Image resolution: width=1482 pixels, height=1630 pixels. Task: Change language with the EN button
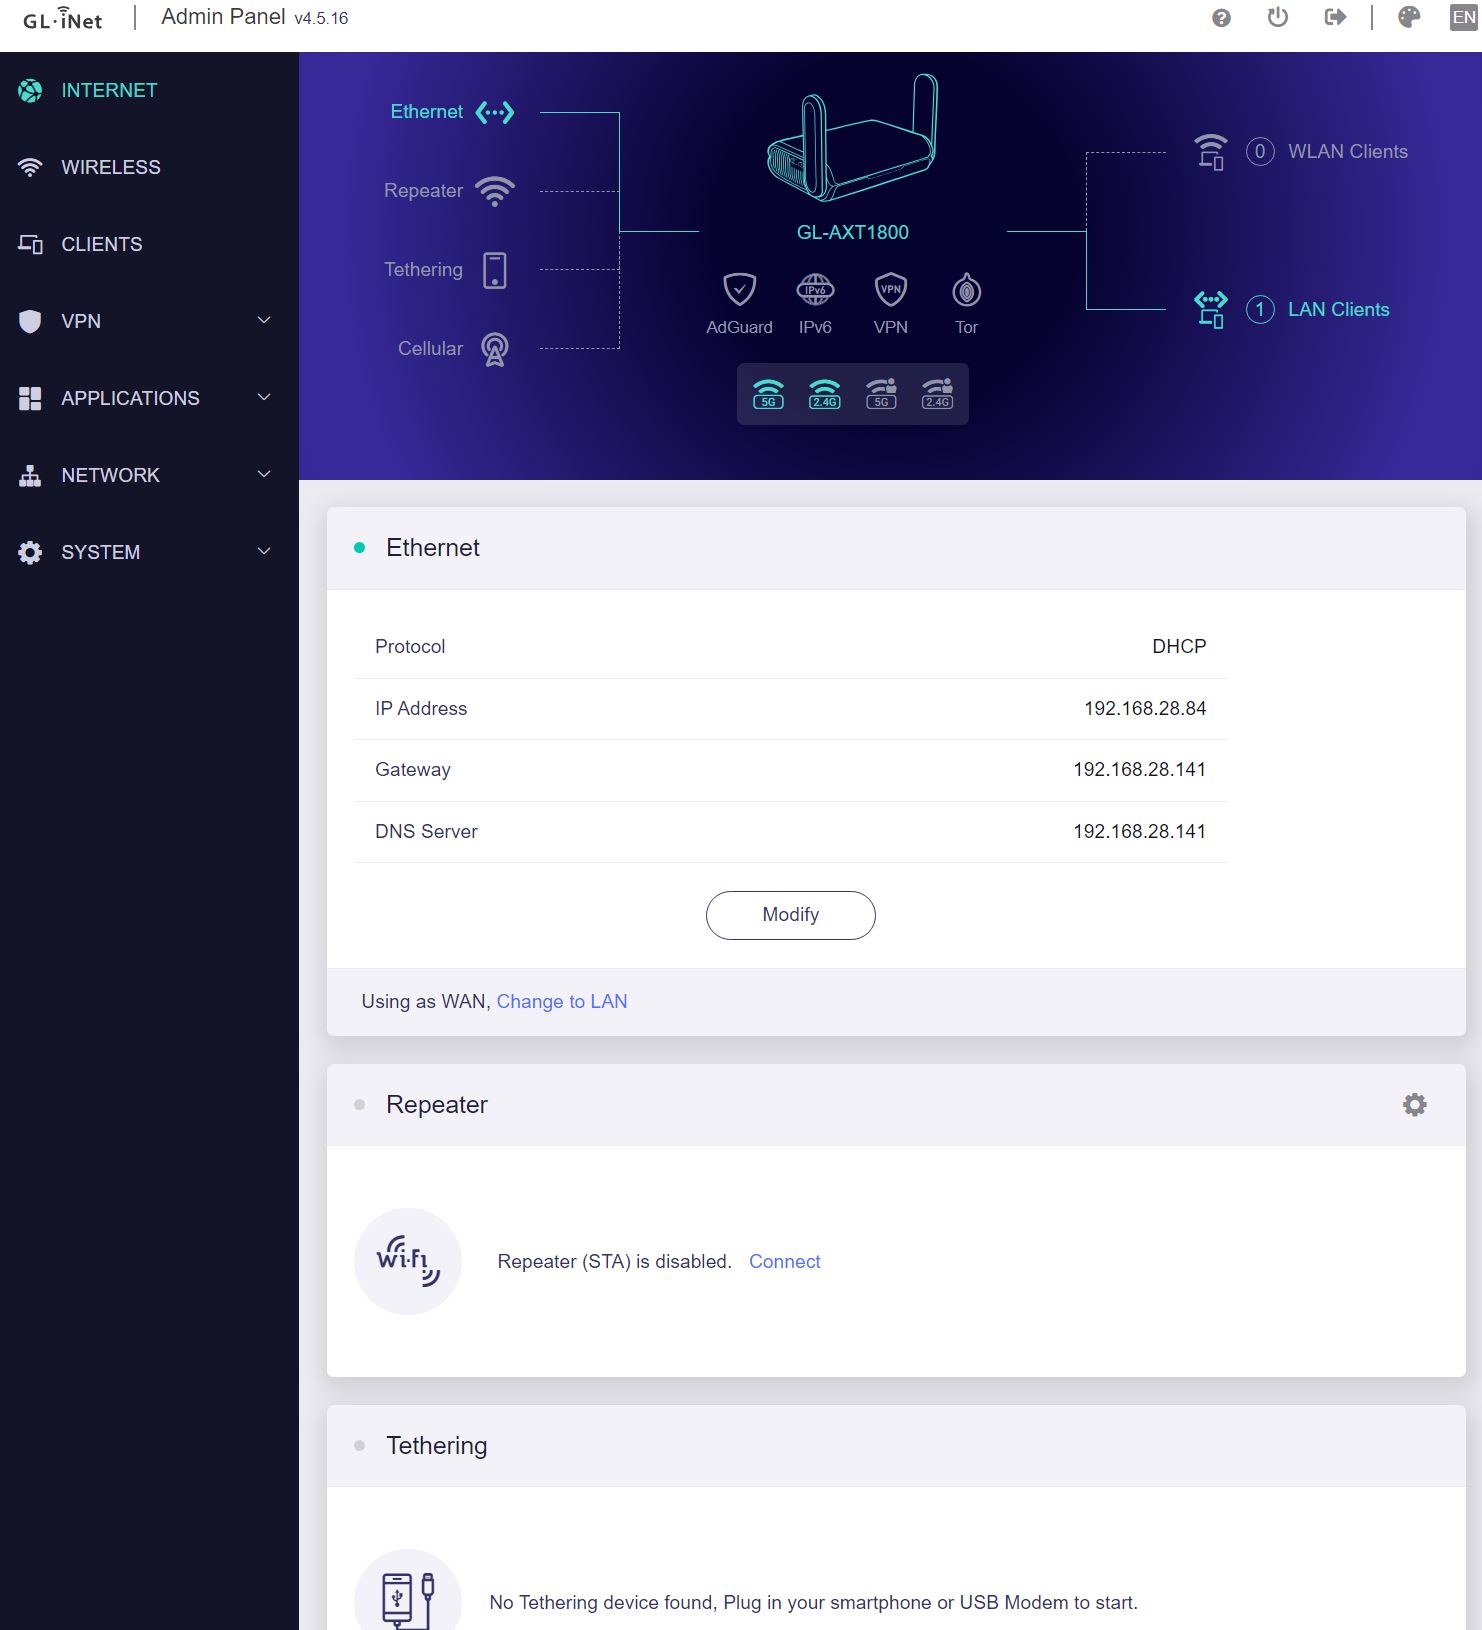[x=1464, y=17]
